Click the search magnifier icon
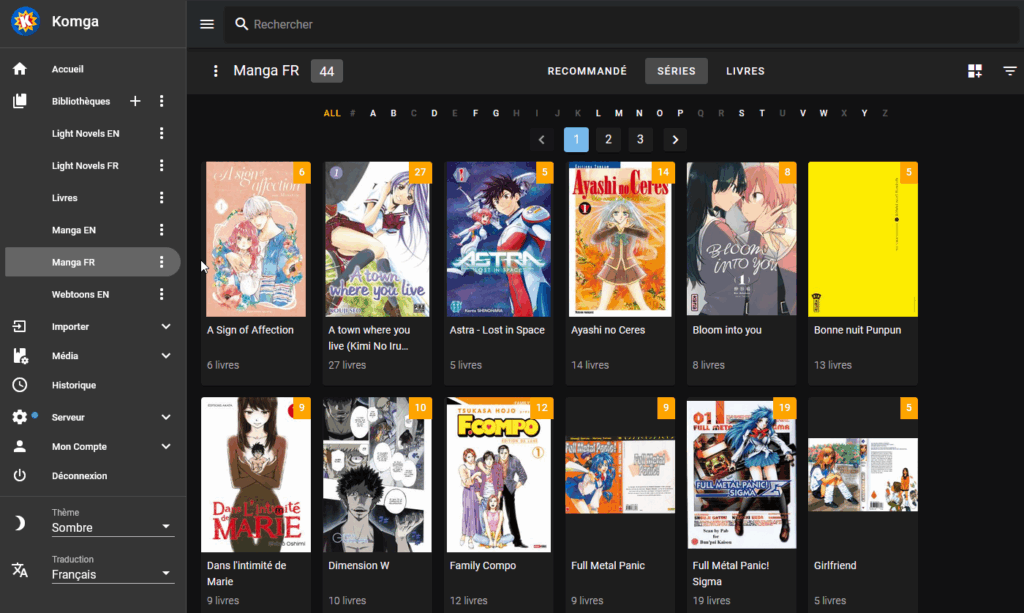Screen dimensions: 1024x613 click(x=242, y=24)
